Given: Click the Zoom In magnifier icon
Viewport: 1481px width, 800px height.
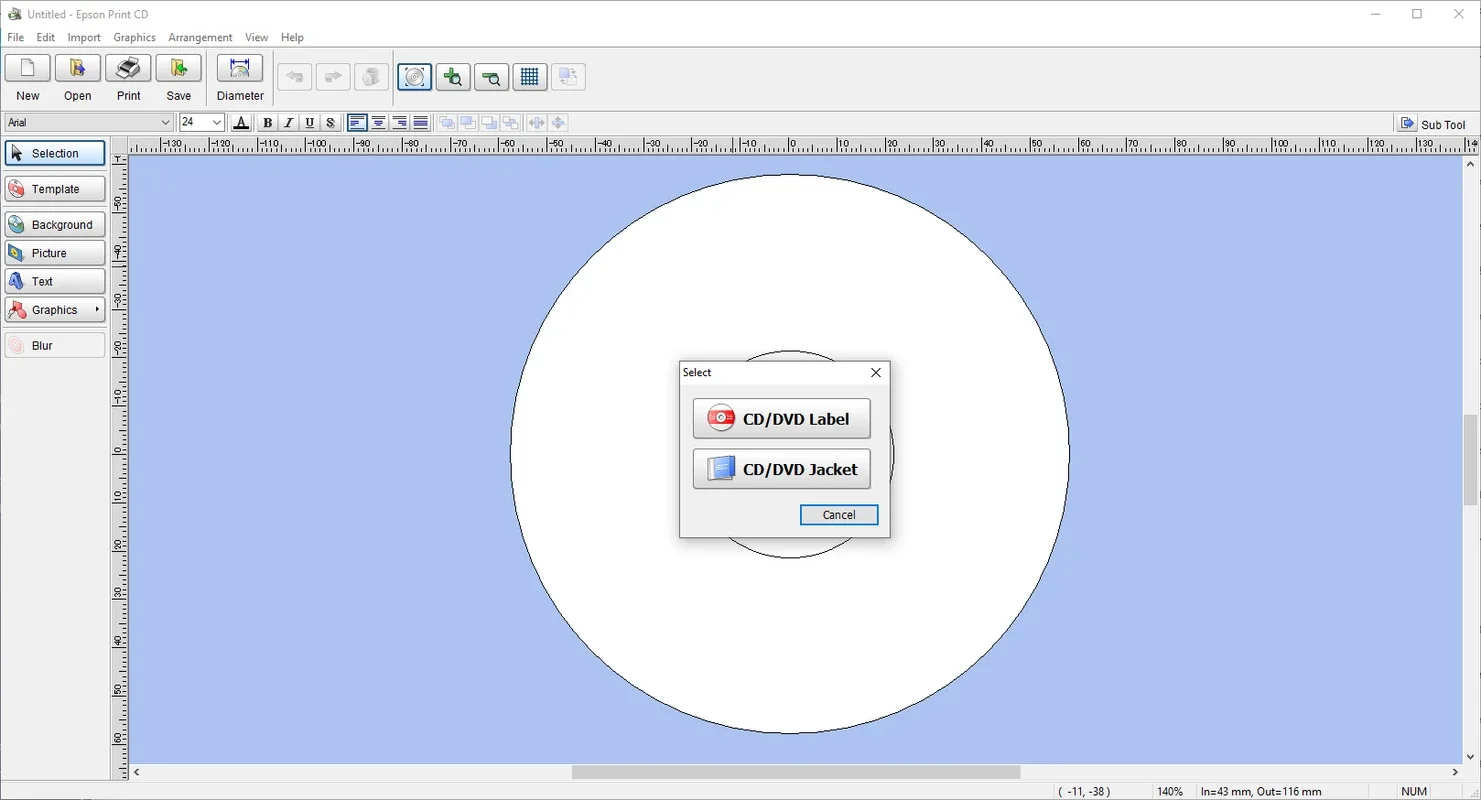Looking at the screenshot, I should point(453,77).
